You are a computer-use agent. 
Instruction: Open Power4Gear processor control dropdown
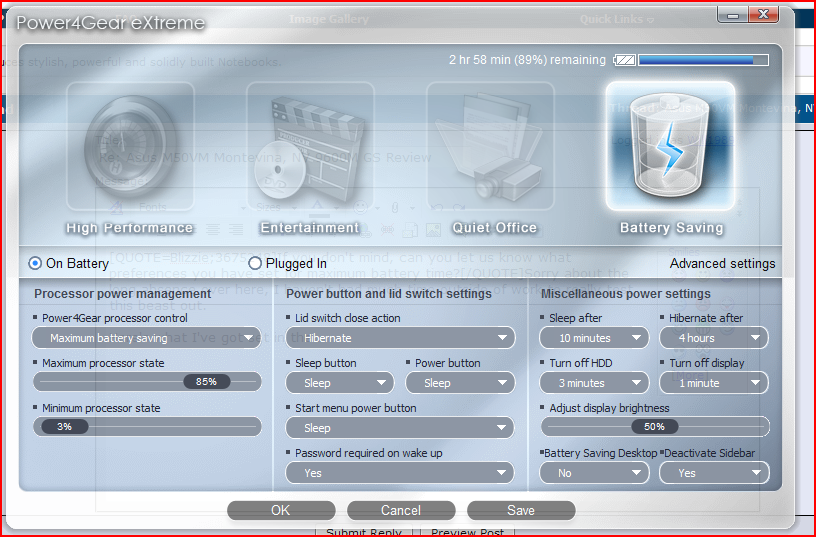coord(146,338)
